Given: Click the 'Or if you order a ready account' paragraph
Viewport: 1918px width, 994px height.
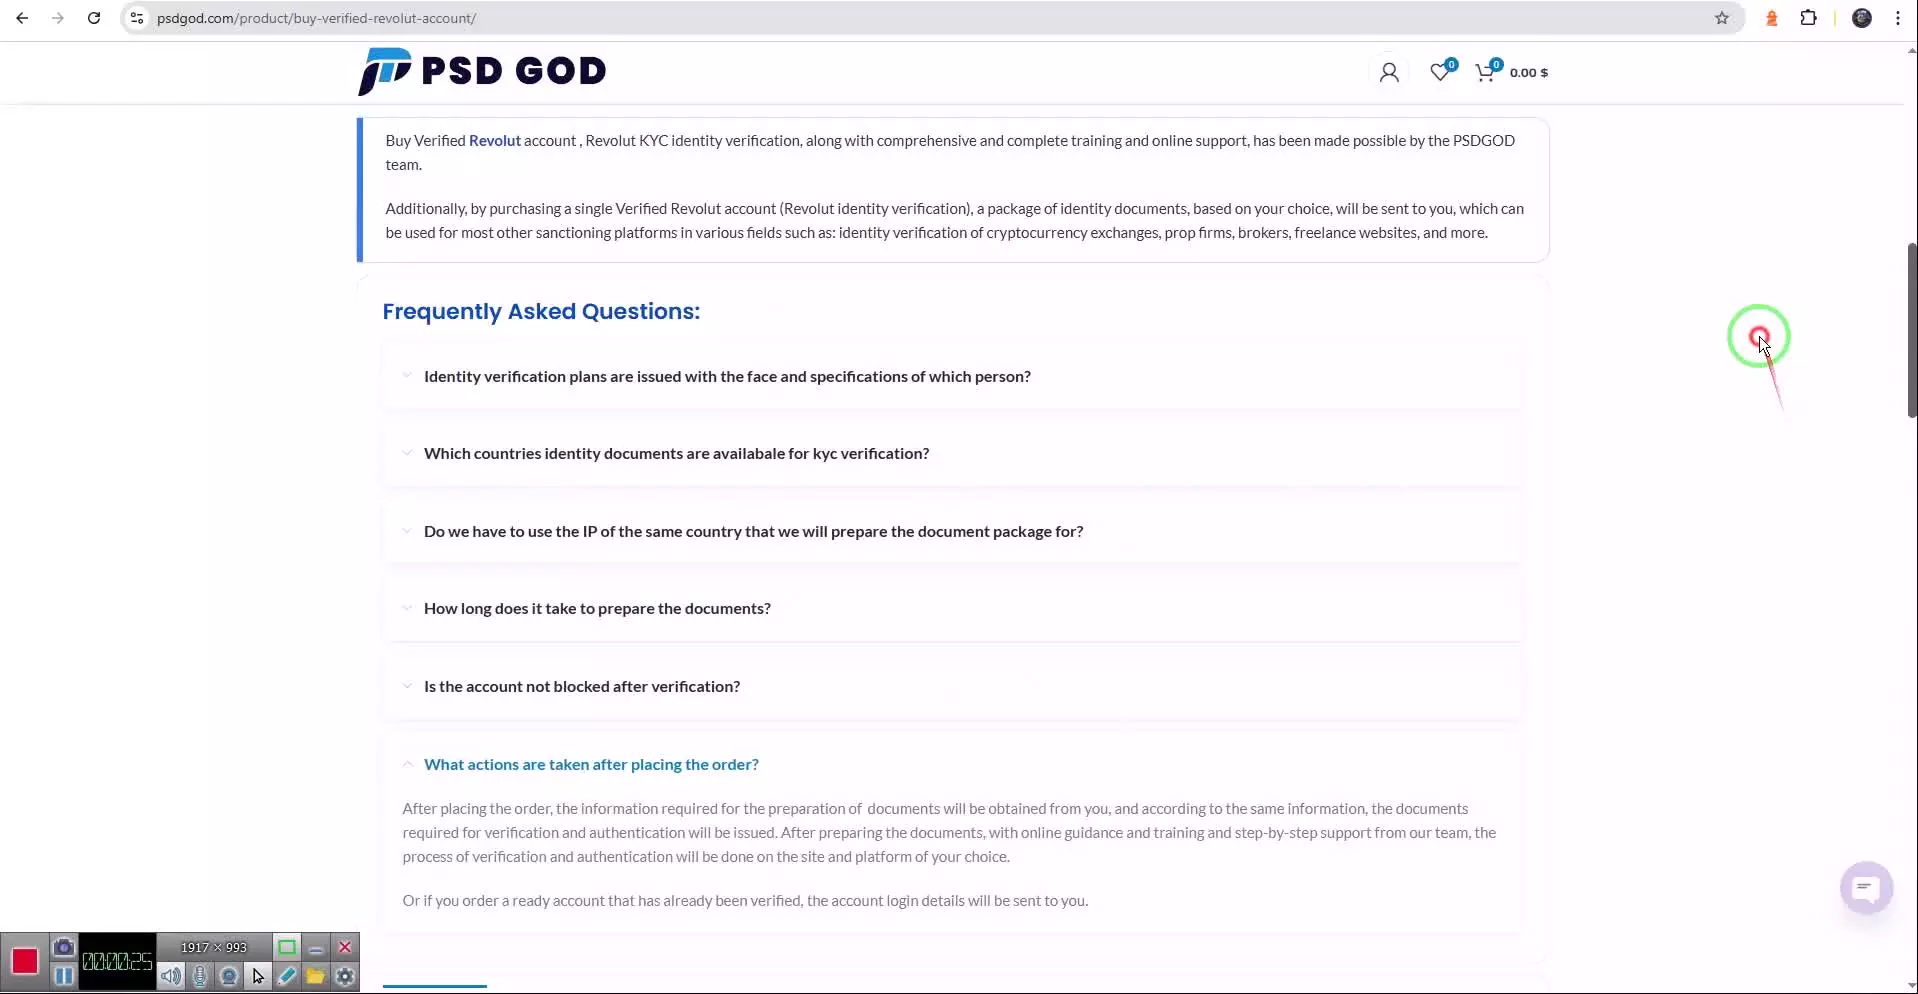Looking at the screenshot, I should click(745, 901).
